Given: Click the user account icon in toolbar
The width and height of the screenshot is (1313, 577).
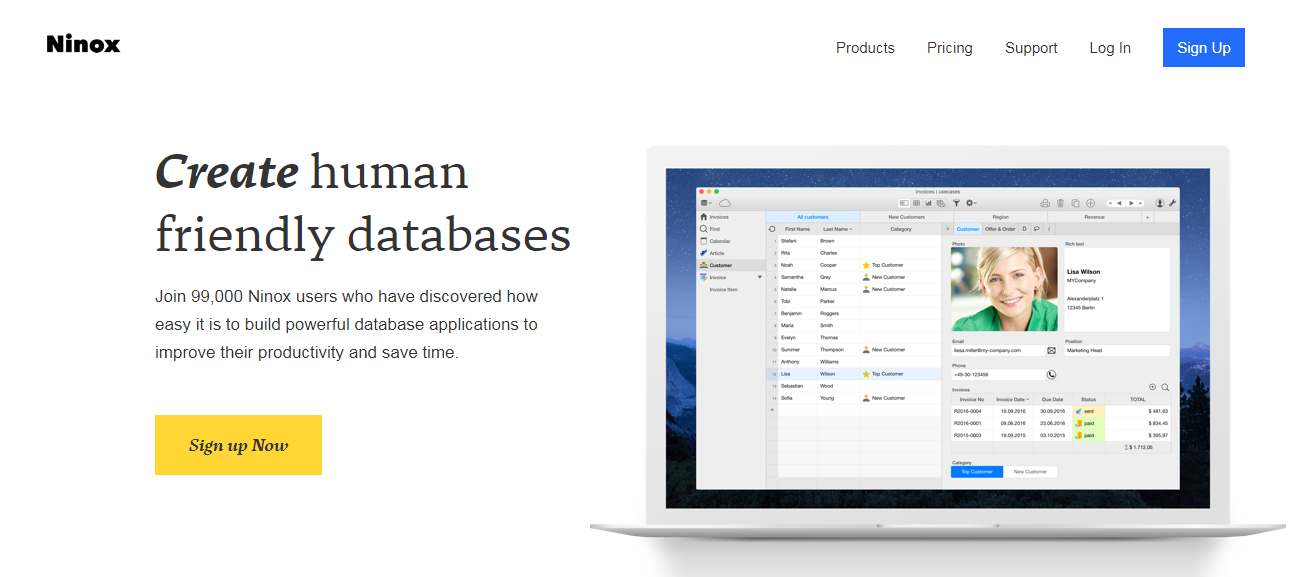Looking at the screenshot, I should click(x=1160, y=203).
